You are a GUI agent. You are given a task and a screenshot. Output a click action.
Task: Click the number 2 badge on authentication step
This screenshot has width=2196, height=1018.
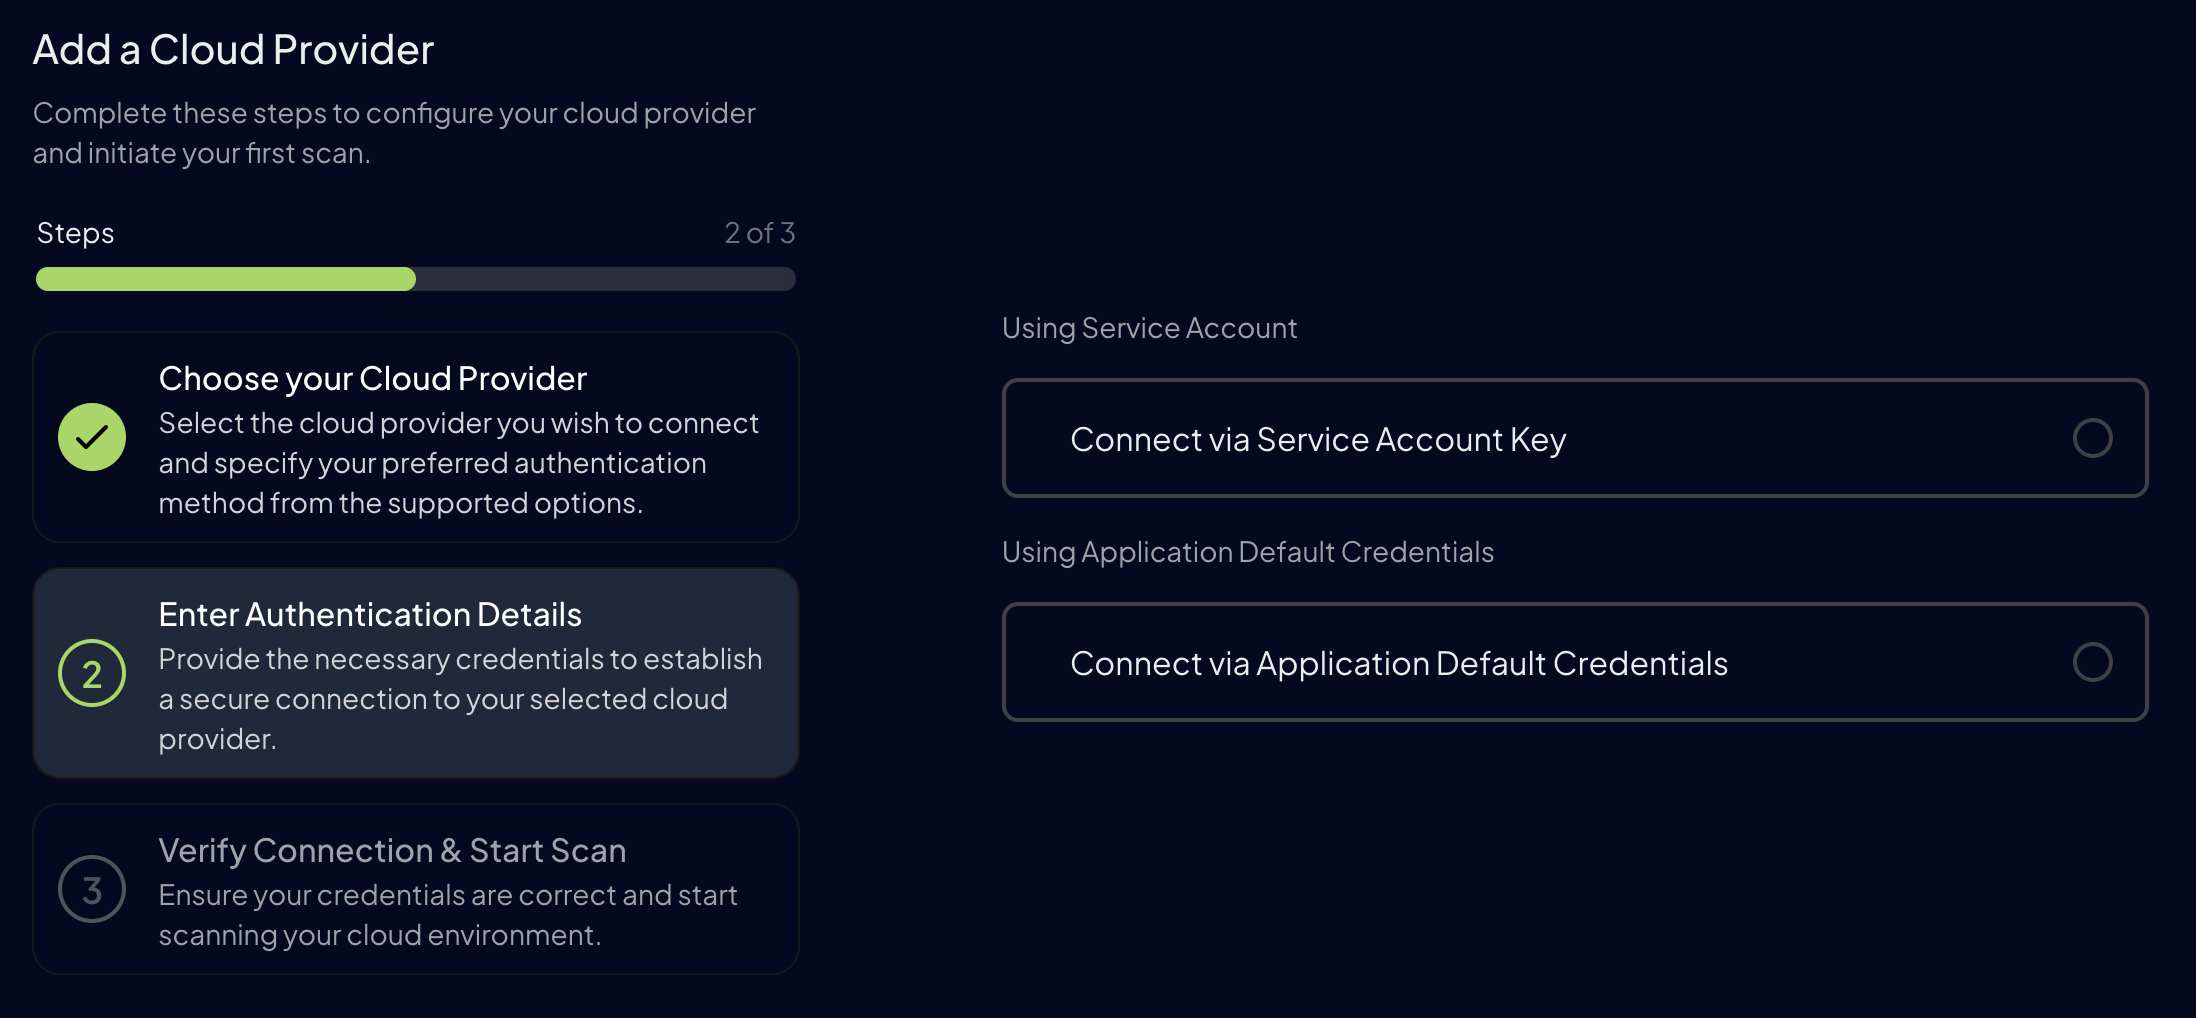(x=91, y=673)
